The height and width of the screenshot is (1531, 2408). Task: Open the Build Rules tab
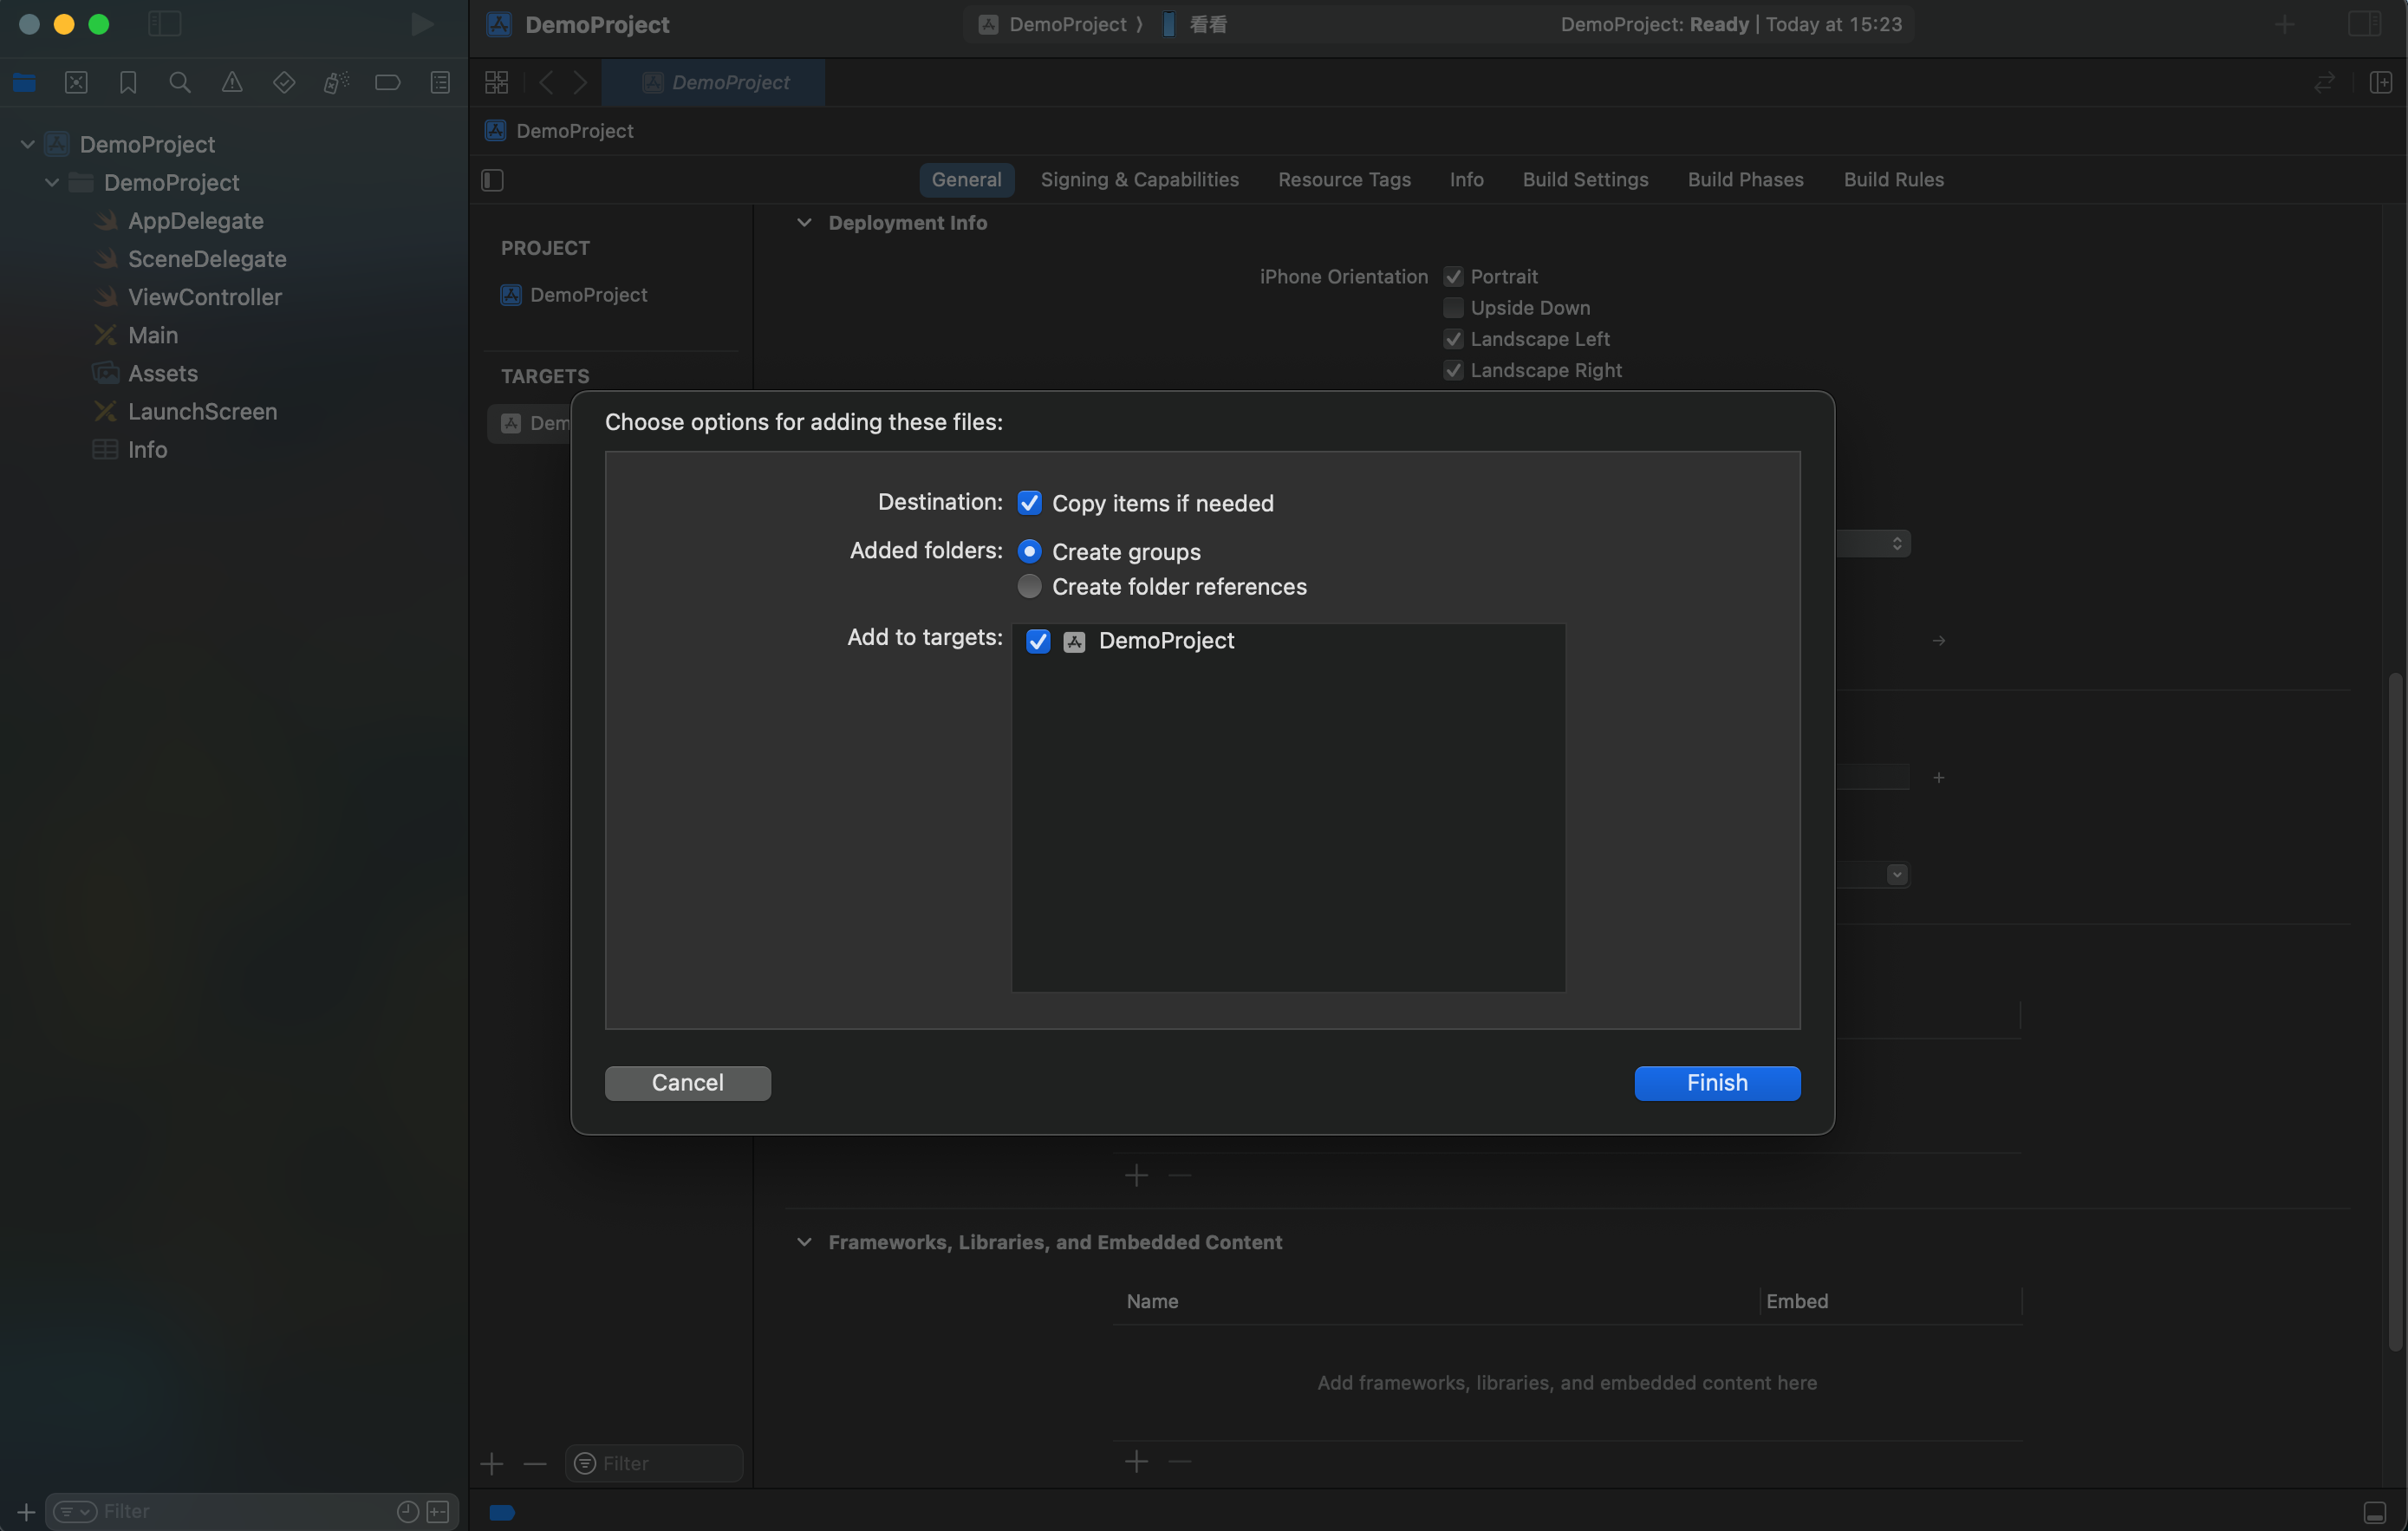point(1893,180)
